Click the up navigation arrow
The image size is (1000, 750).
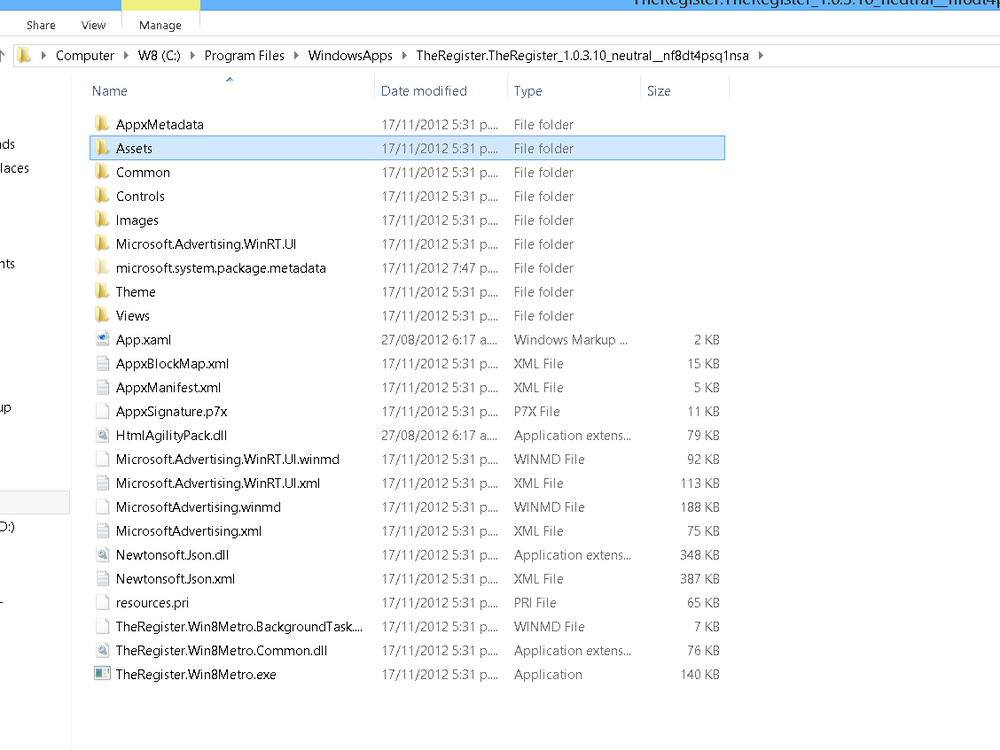(3, 55)
